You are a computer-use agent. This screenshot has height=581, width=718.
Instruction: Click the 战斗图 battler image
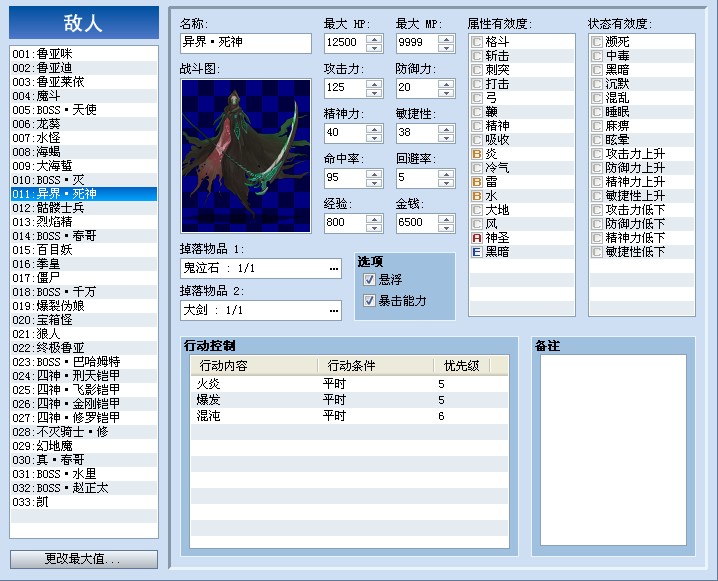(x=246, y=156)
